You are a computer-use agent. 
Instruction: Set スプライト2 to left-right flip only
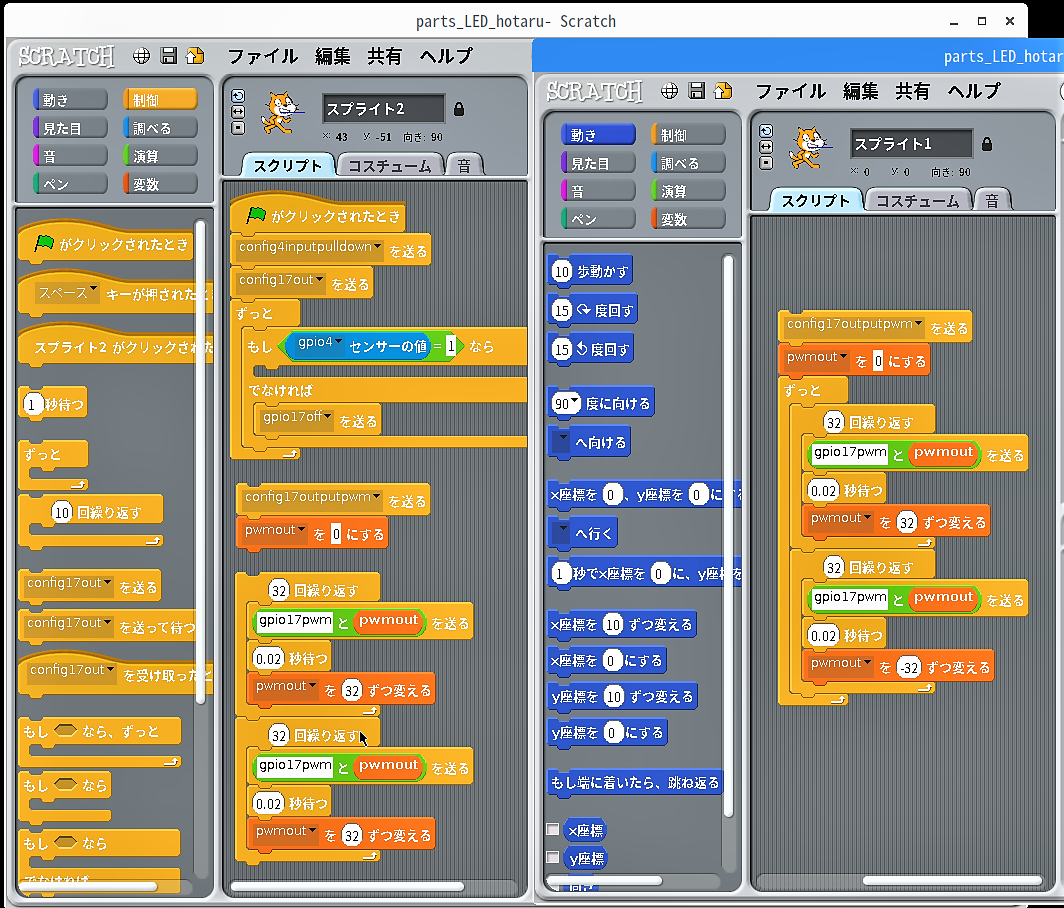tap(238, 111)
